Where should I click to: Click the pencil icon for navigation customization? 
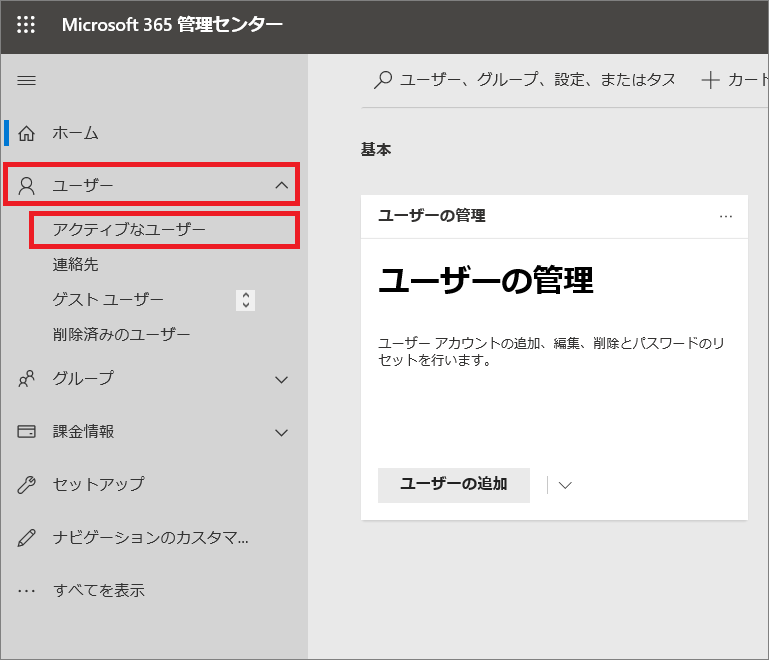pyautogui.click(x=26, y=537)
